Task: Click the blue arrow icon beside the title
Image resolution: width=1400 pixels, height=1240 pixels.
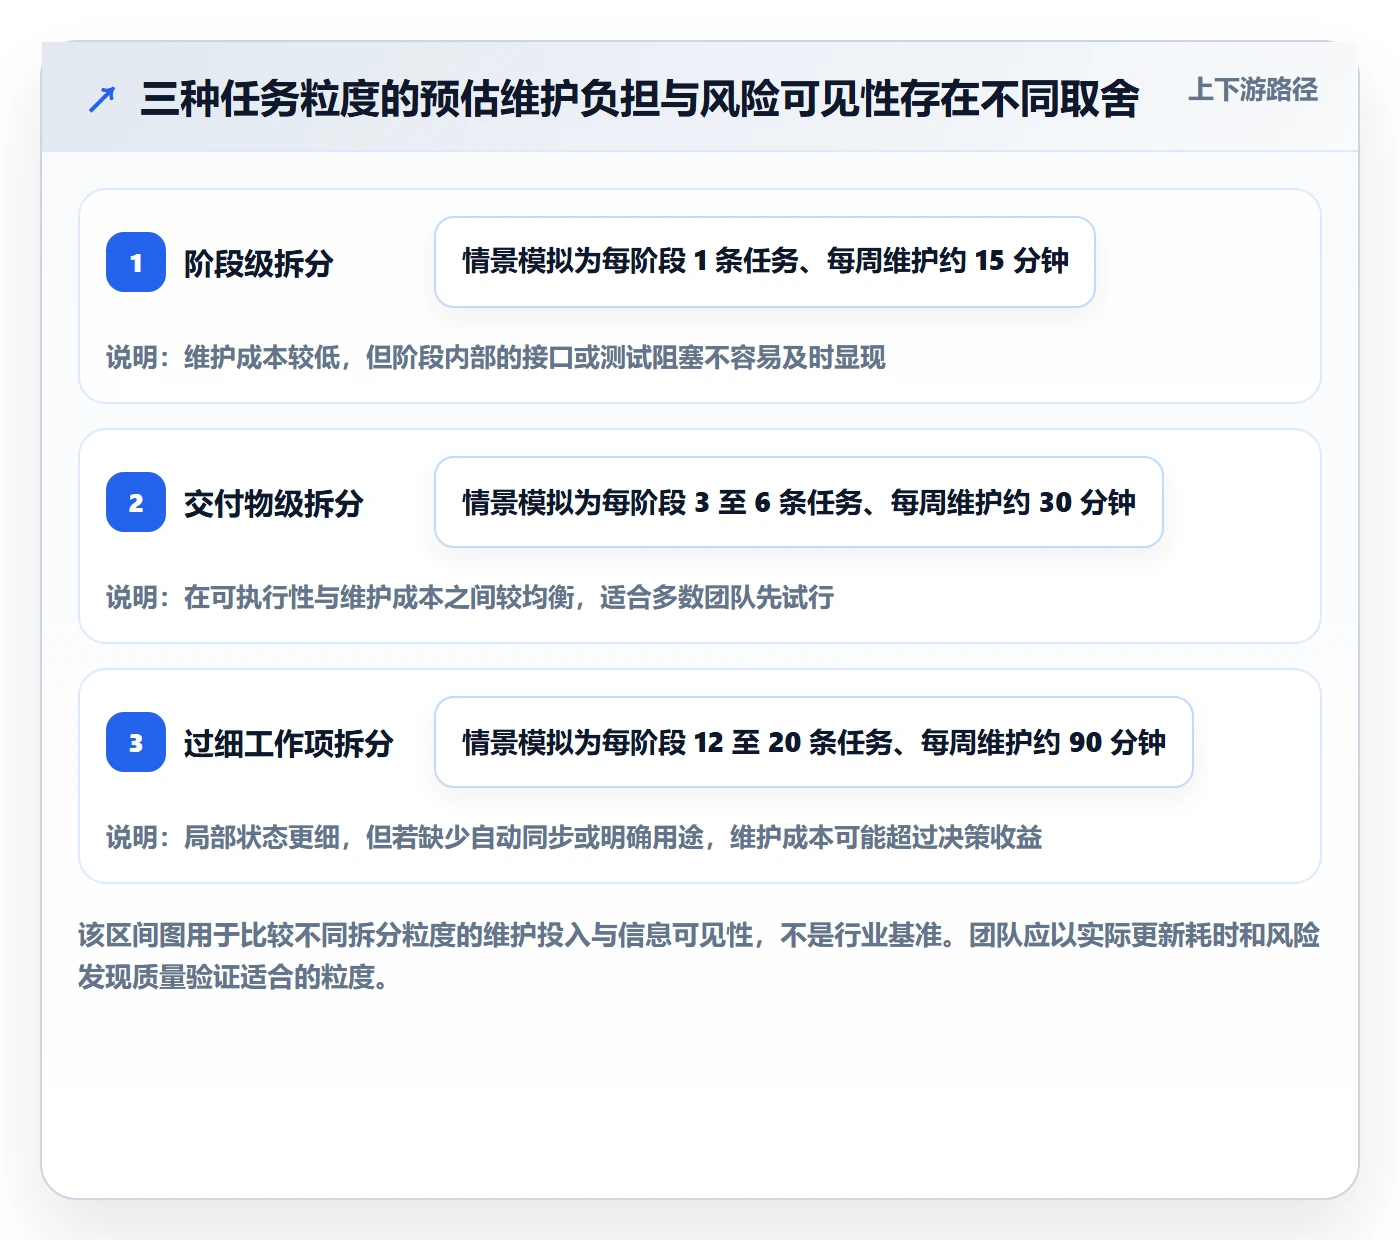Action: coord(102,99)
